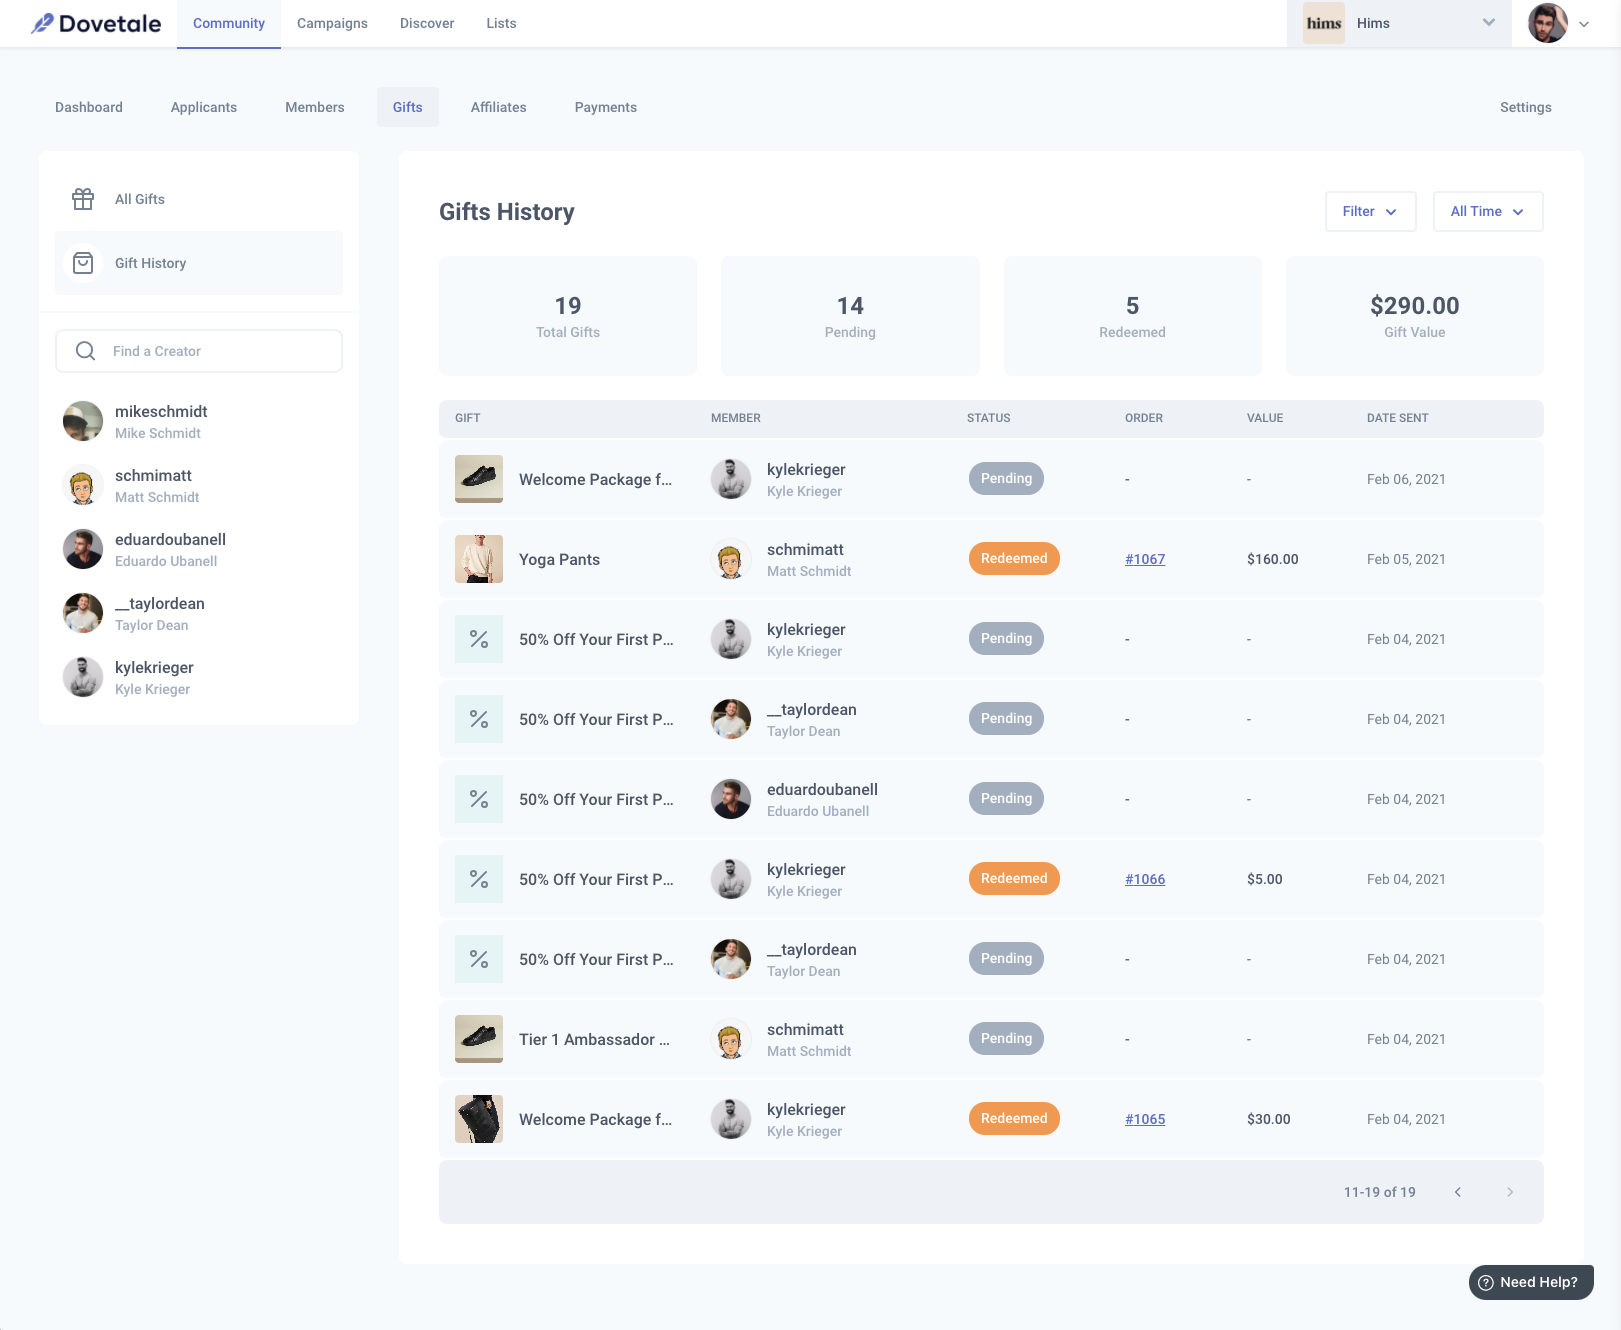Open the Lists tab
Viewport: 1621px width, 1330px height.
point(501,23)
